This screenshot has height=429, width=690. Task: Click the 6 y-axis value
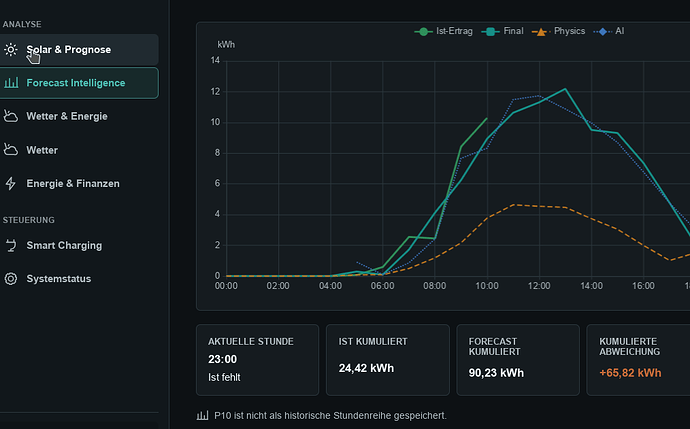217,183
